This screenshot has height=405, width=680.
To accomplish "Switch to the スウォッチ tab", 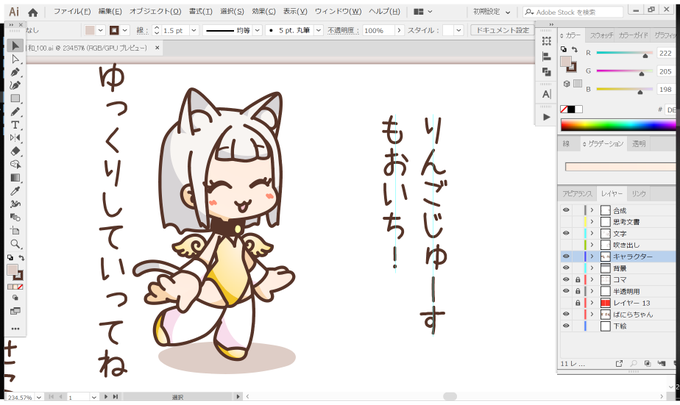I will tap(601, 36).
